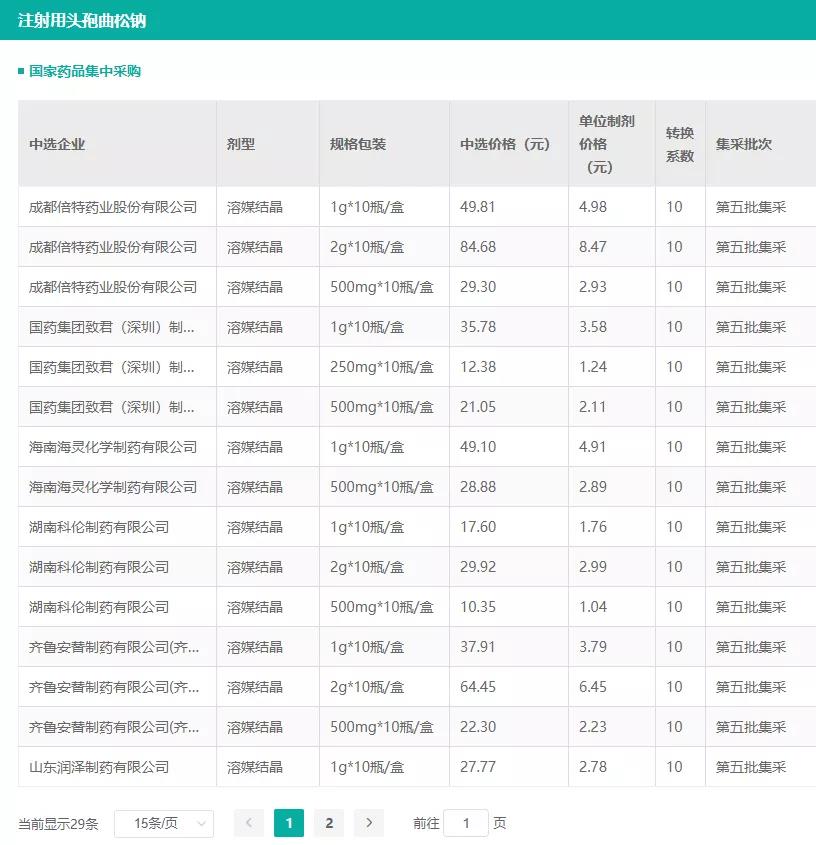
Task: Go to page 2 of results
Action: [x=329, y=823]
